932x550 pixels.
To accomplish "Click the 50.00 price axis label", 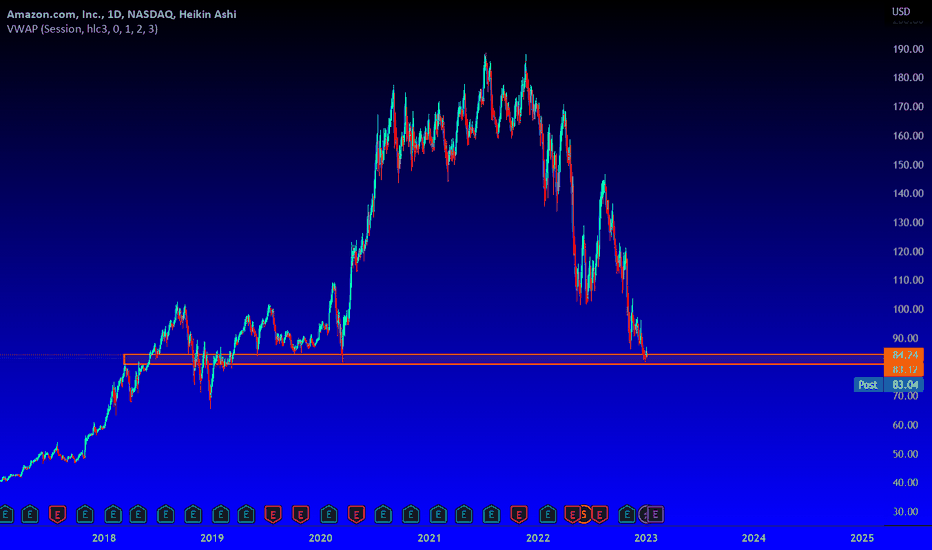I will [905, 454].
